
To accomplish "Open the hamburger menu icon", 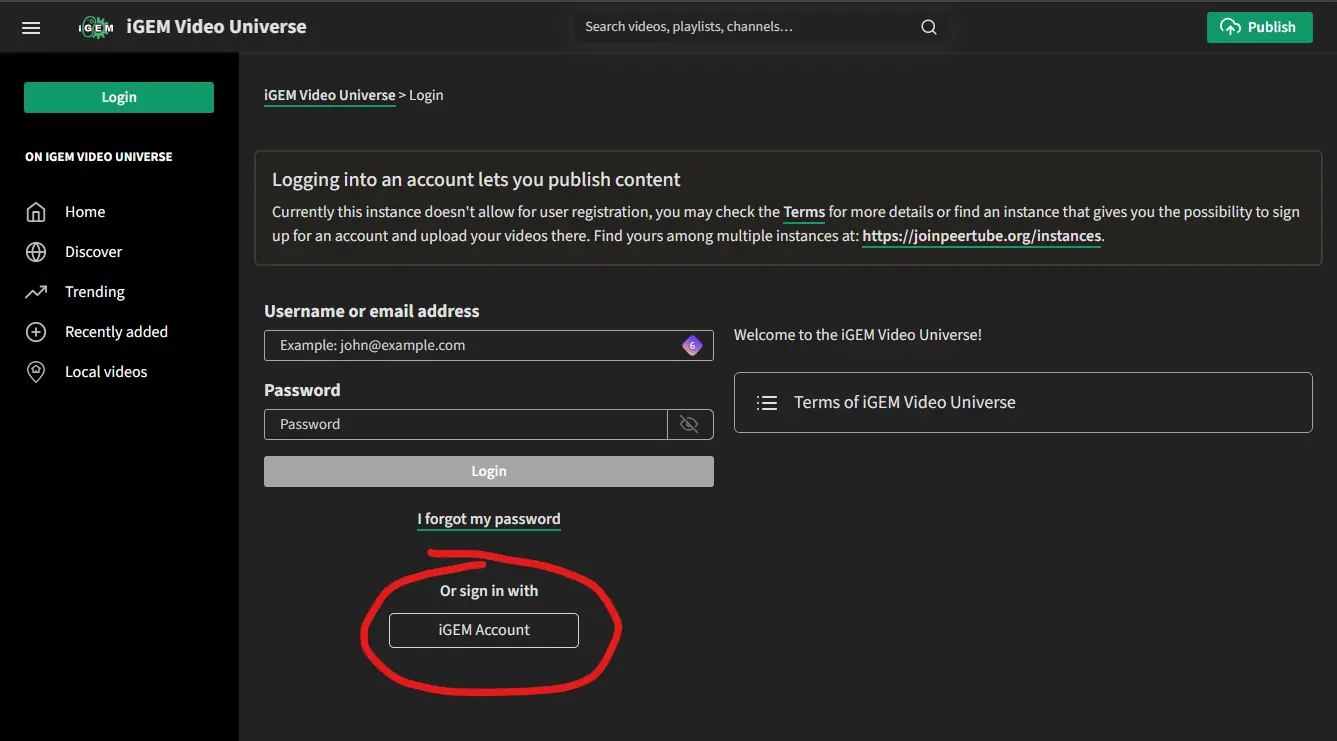I will tap(31, 28).
